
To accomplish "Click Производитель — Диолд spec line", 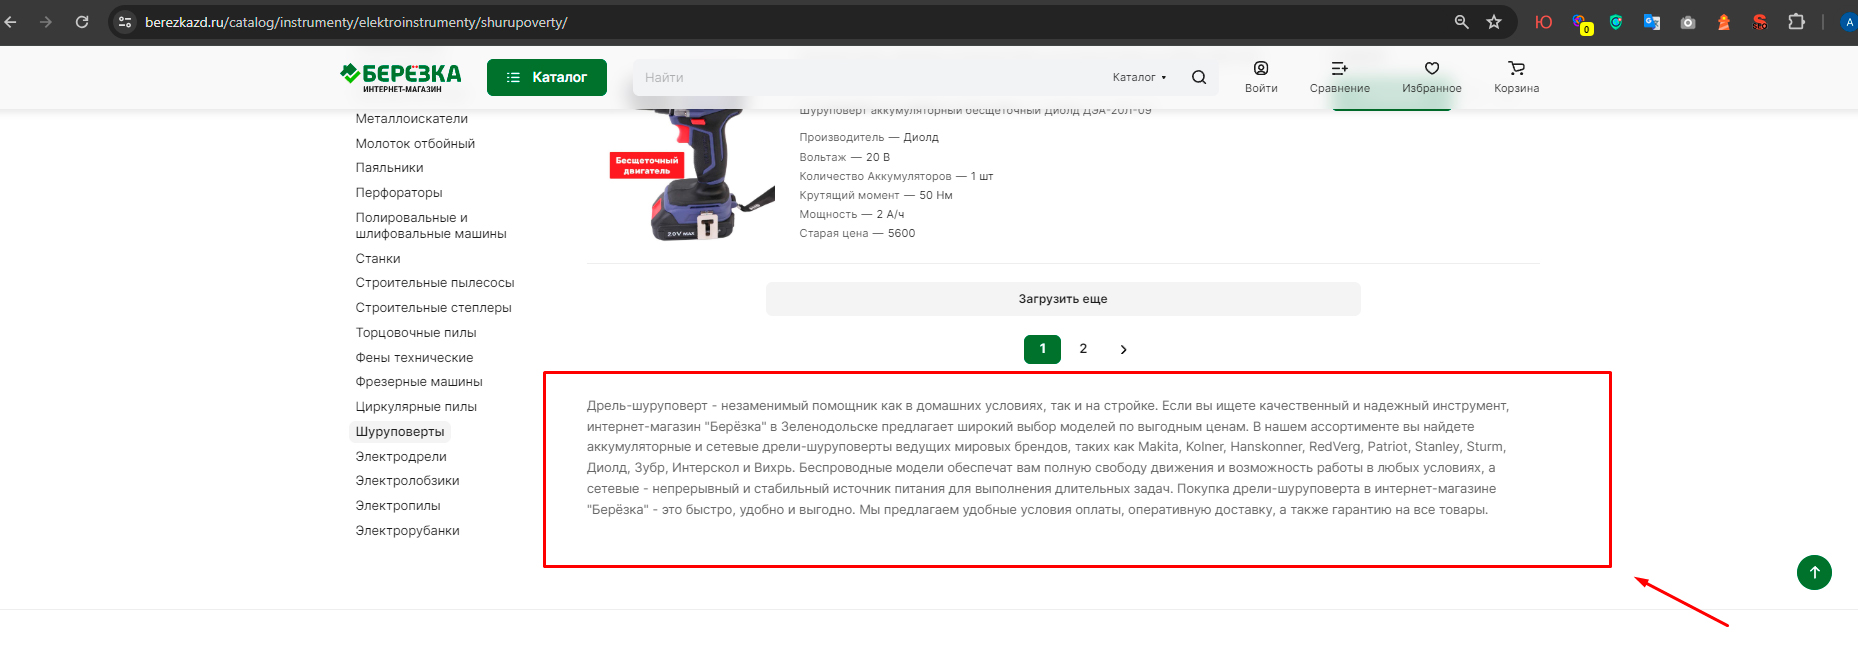I will pyautogui.click(x=869, y=138).
